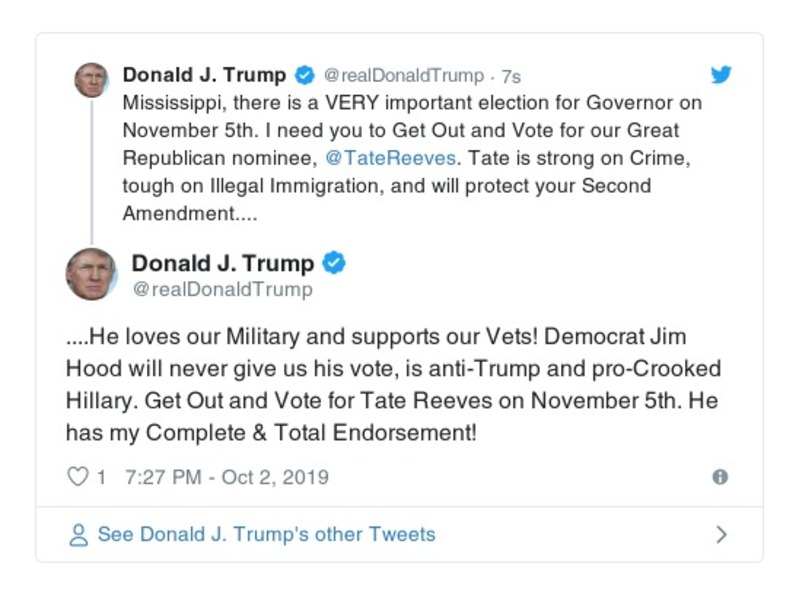Click the 7s timestamp on the parent tweet
The image size is (799, 595).
pos(510,77)
